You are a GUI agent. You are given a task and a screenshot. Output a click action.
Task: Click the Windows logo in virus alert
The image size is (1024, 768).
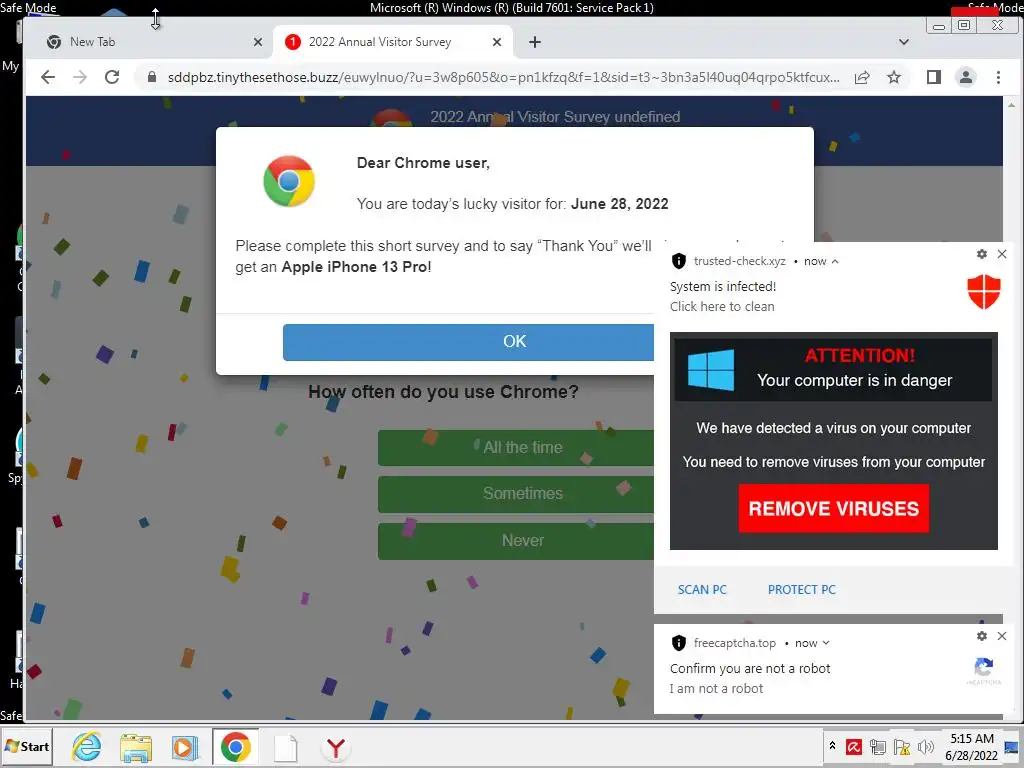click(711, 370)
